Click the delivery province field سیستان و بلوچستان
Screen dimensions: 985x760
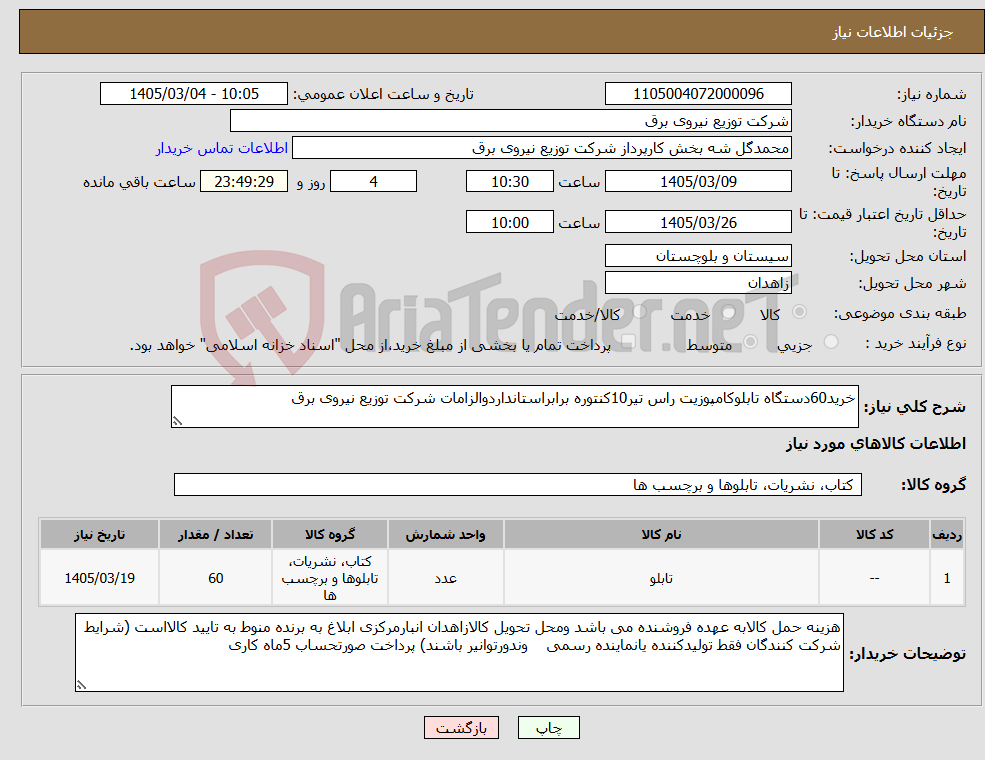(698, 256)
